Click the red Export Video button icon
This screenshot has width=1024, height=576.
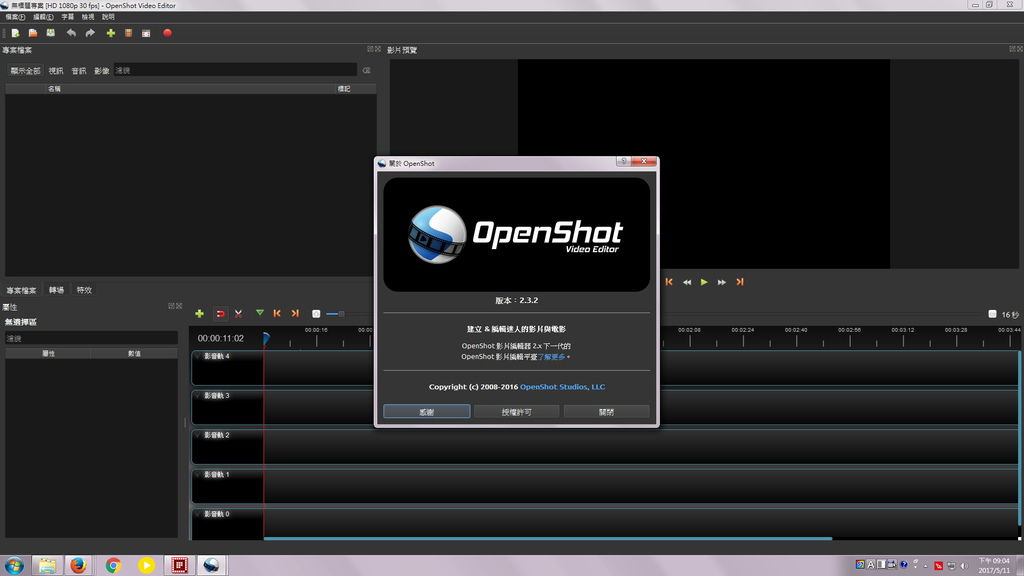point(167,33)
